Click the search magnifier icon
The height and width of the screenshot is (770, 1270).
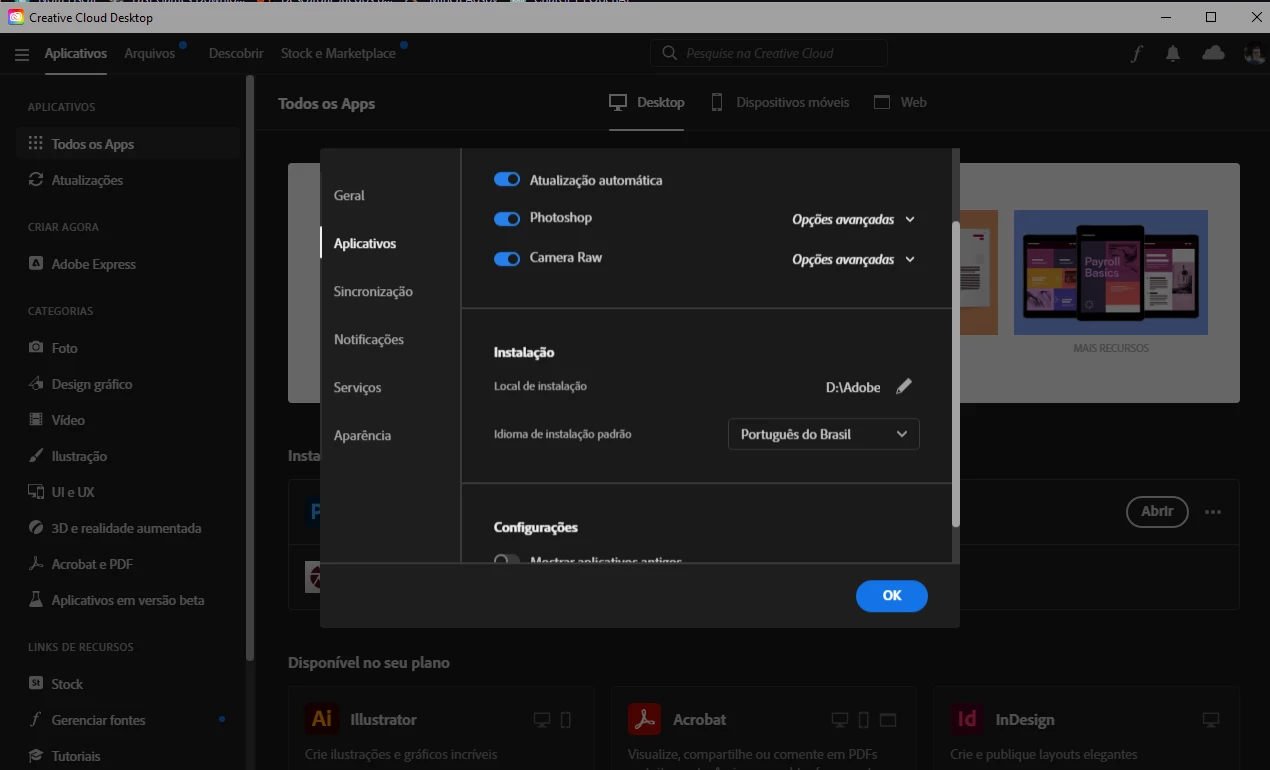(670, 53)
